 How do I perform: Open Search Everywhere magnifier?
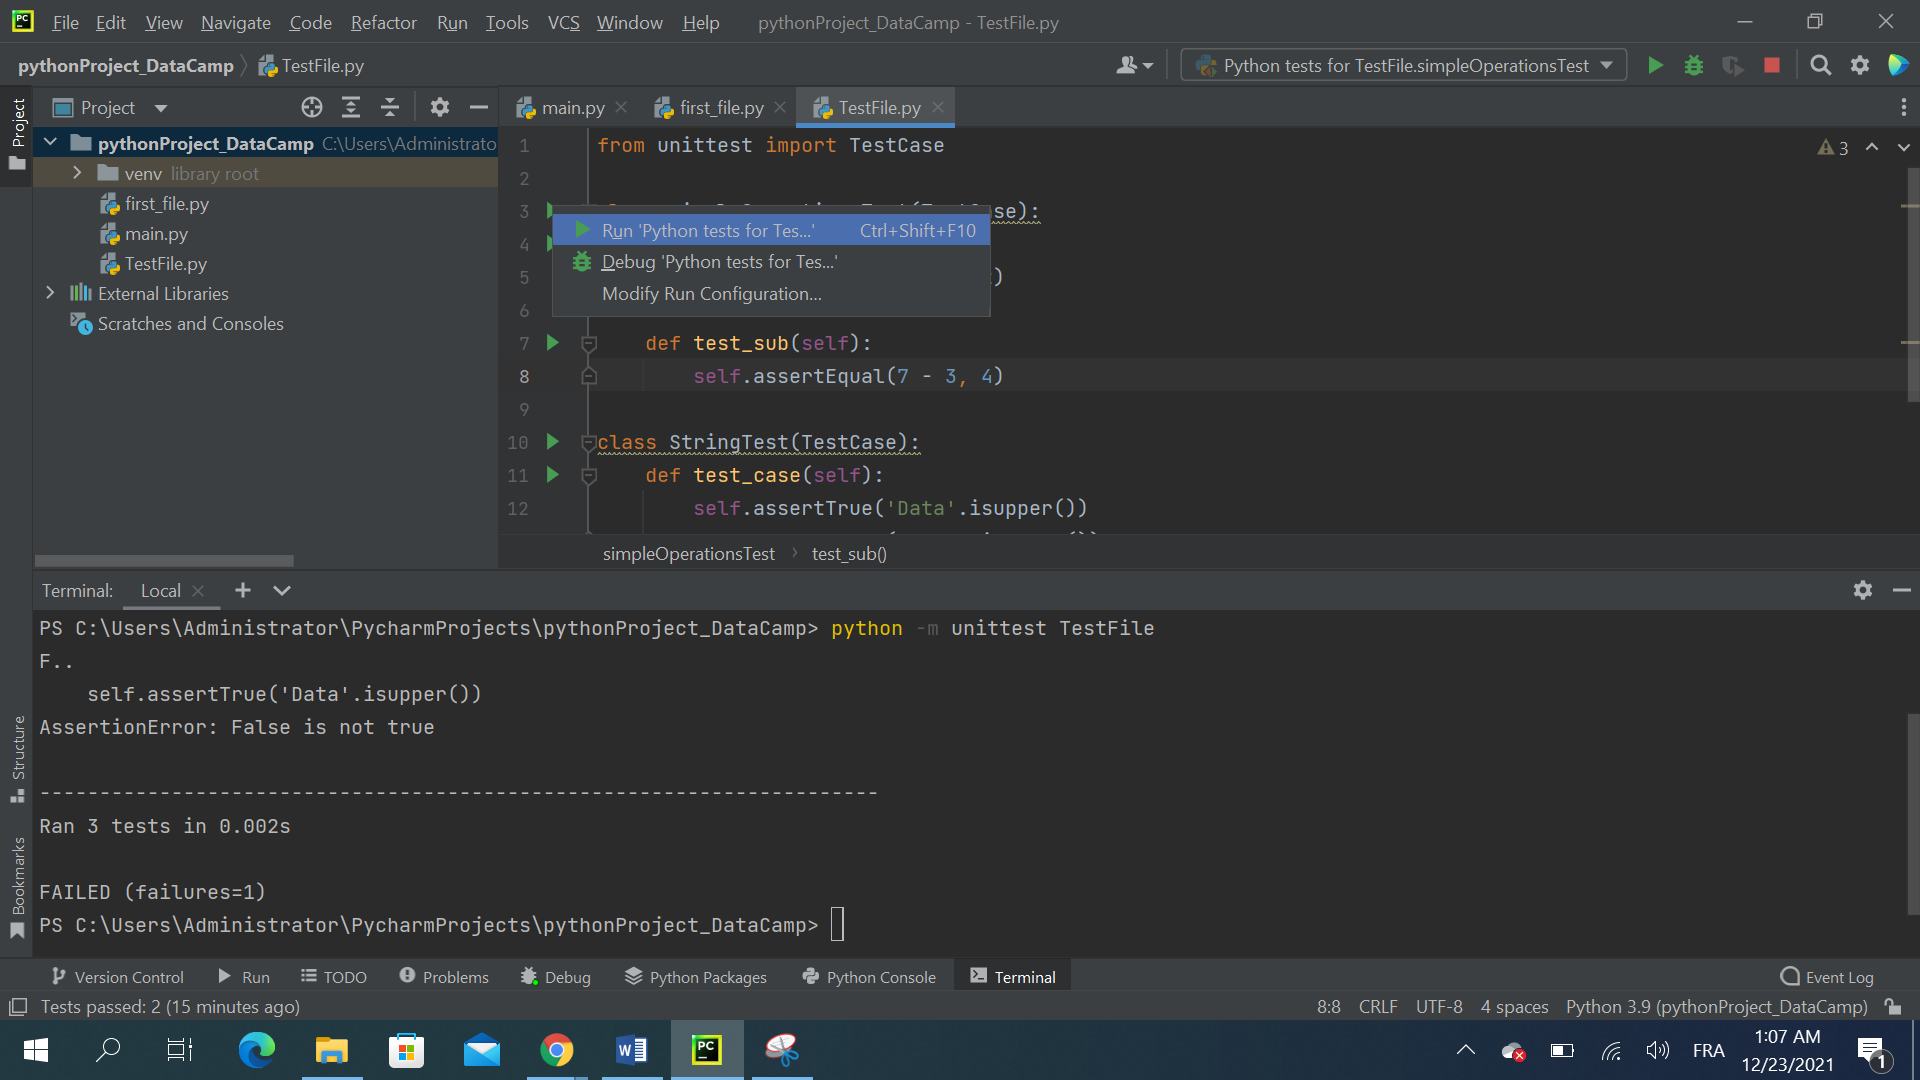[x=1820, y=65]
